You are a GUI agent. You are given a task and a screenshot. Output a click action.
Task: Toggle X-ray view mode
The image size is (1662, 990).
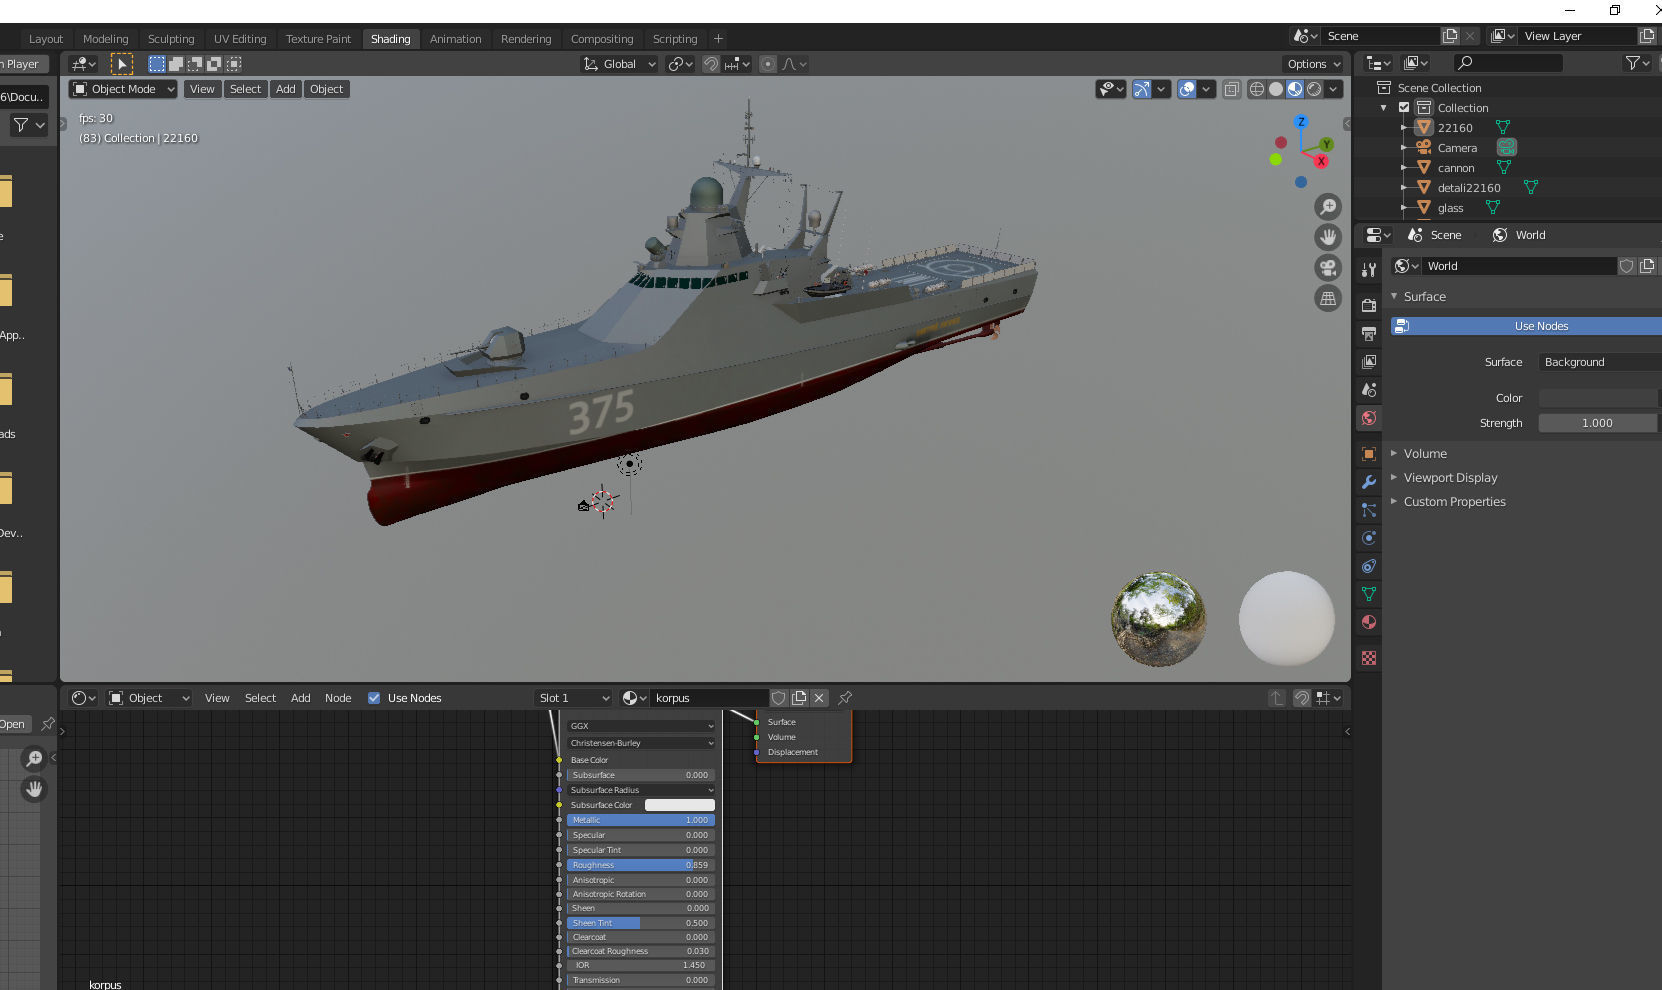pos(1232,89)
